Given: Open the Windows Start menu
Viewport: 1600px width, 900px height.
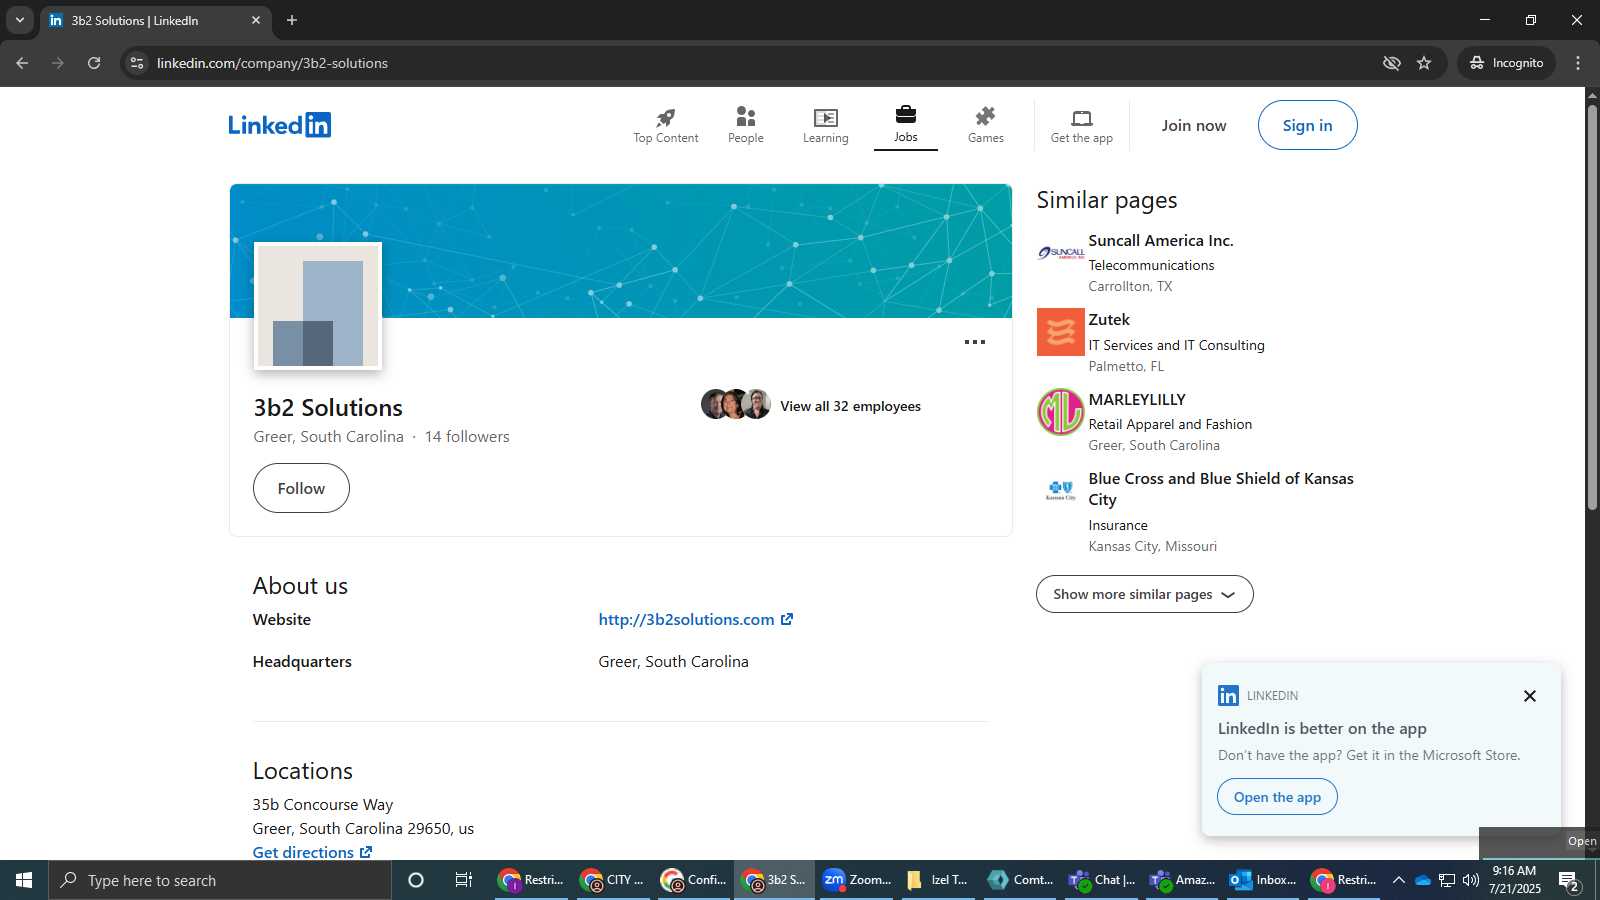Looking at the screenshot, I should point(24,880).
